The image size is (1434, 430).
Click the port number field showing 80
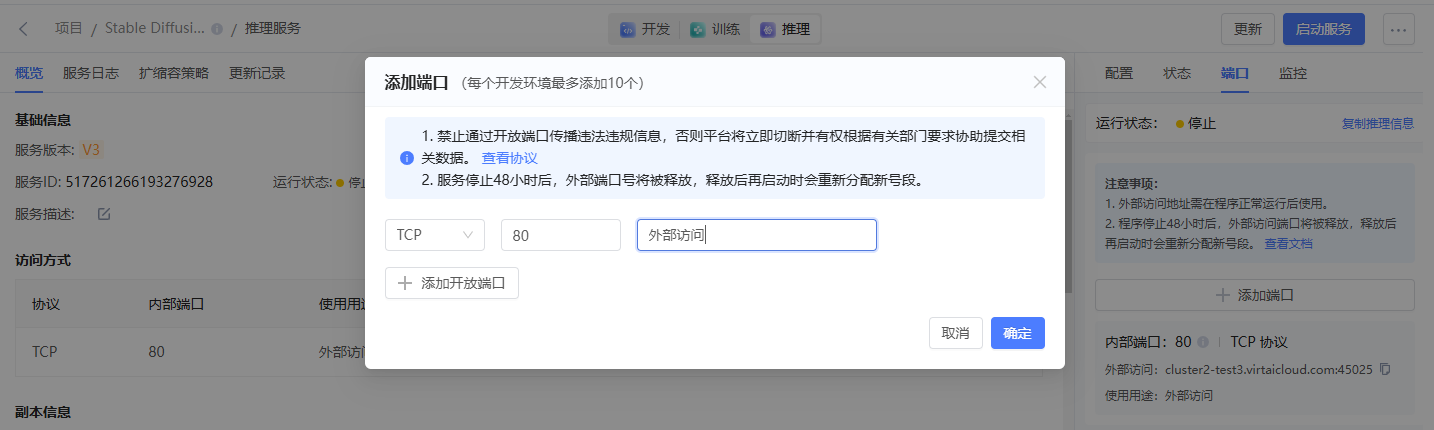tap(560, 235)
